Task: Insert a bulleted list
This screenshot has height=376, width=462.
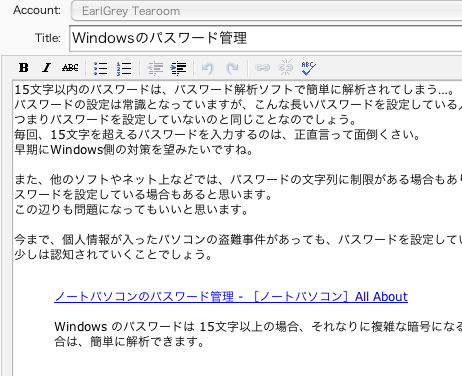Action: coord(101,68)
